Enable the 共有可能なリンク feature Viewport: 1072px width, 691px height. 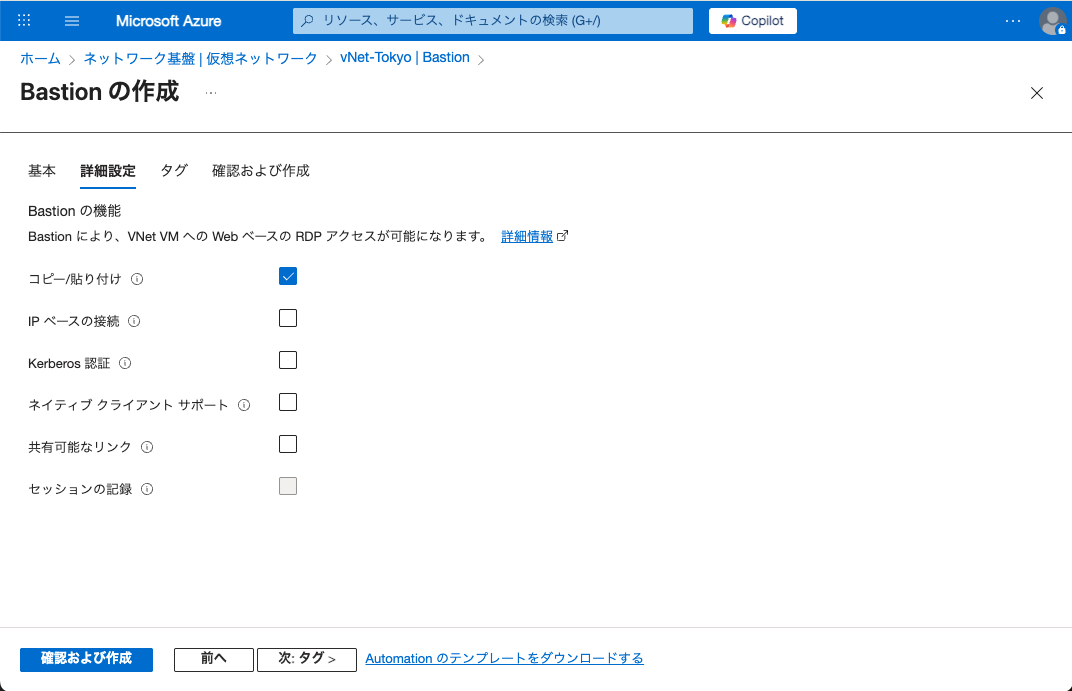pyautogui.click(x=287, y=443)
